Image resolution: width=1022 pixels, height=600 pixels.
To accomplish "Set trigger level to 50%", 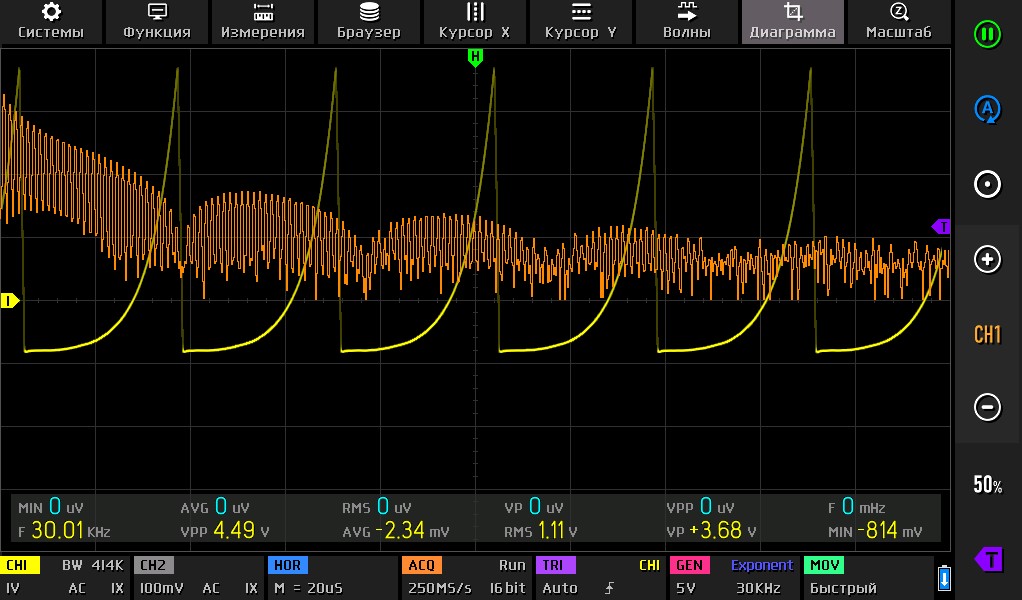I will 987,485.
